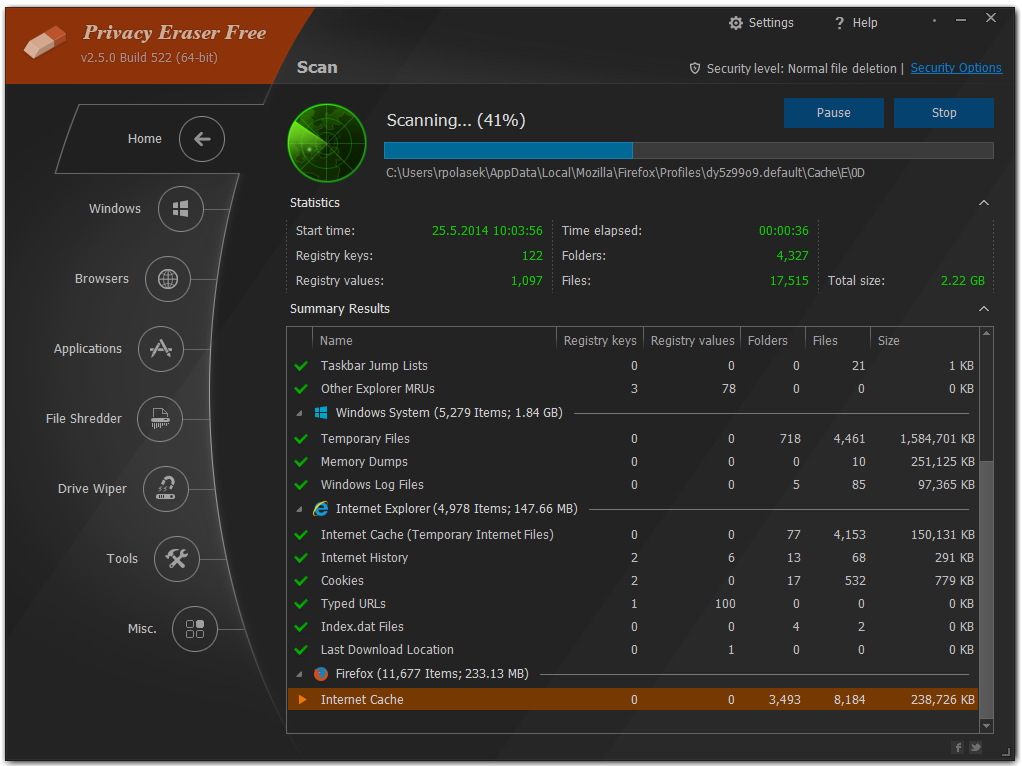Select the Internet Cache (Temporary Internet Files) row
1022x766 pixels.
pos(633,535)
